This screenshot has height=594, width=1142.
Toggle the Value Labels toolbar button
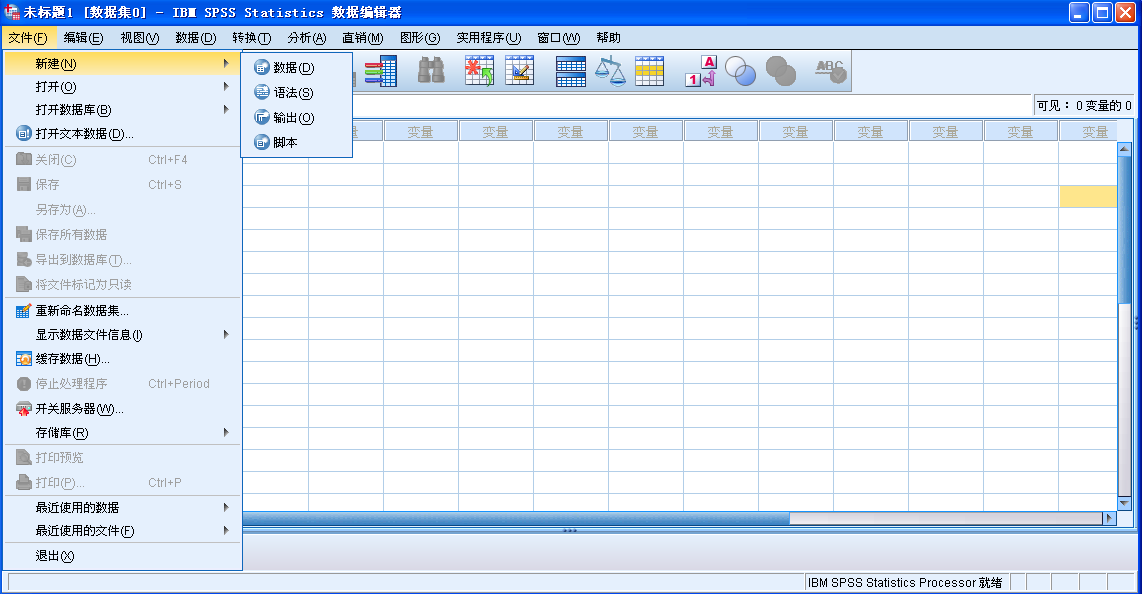[x=700, y=71]
